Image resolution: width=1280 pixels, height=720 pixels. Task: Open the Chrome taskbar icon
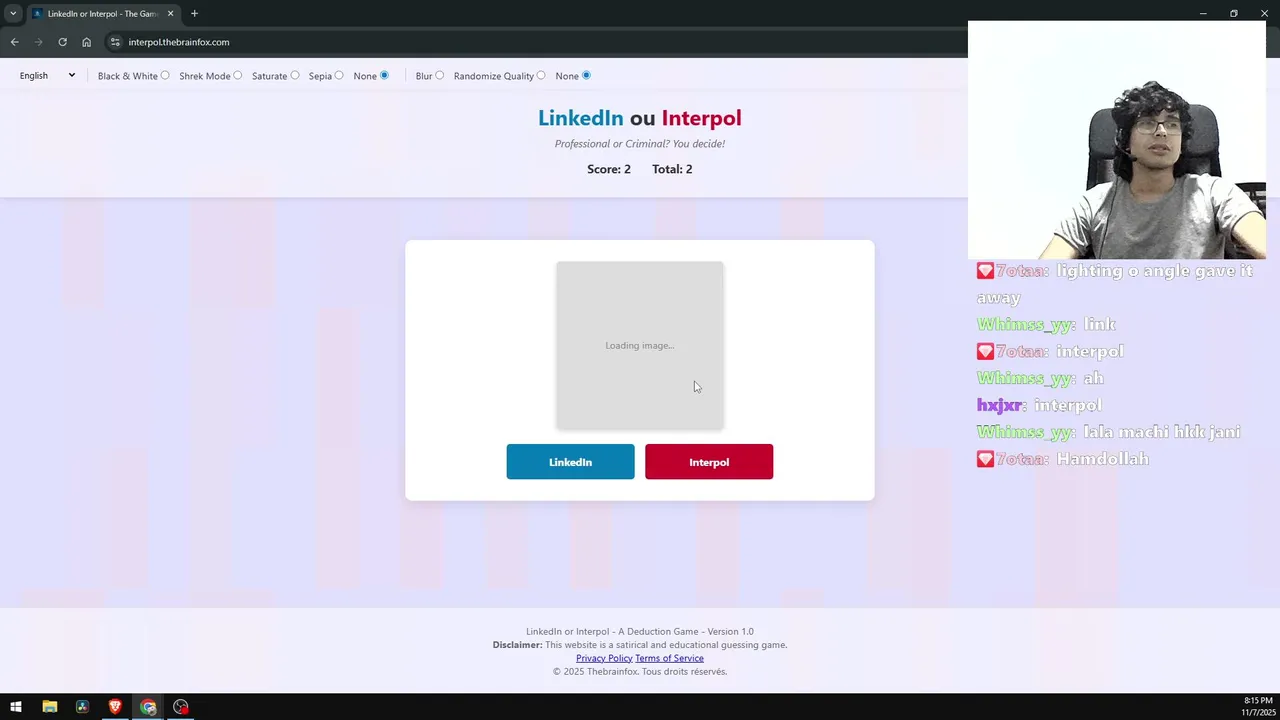[x=148, y=707]
